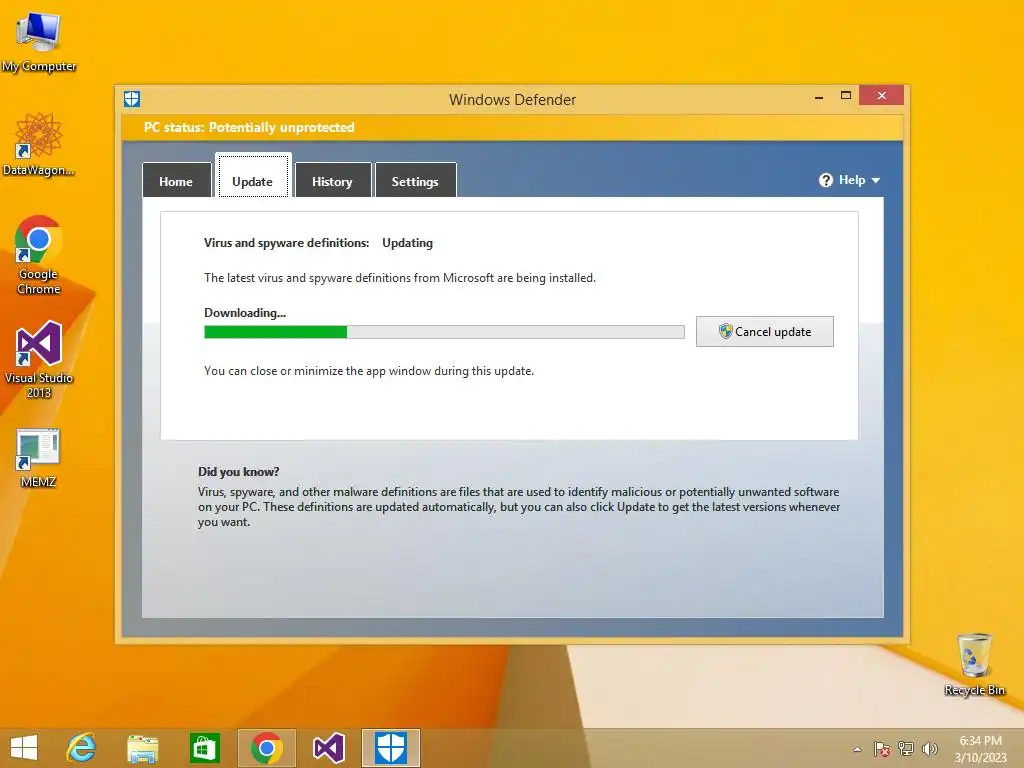Open the DataWagon desktop shortcut
The height and width of the screenshot is (768, 1024).
[x=39, y=144]
